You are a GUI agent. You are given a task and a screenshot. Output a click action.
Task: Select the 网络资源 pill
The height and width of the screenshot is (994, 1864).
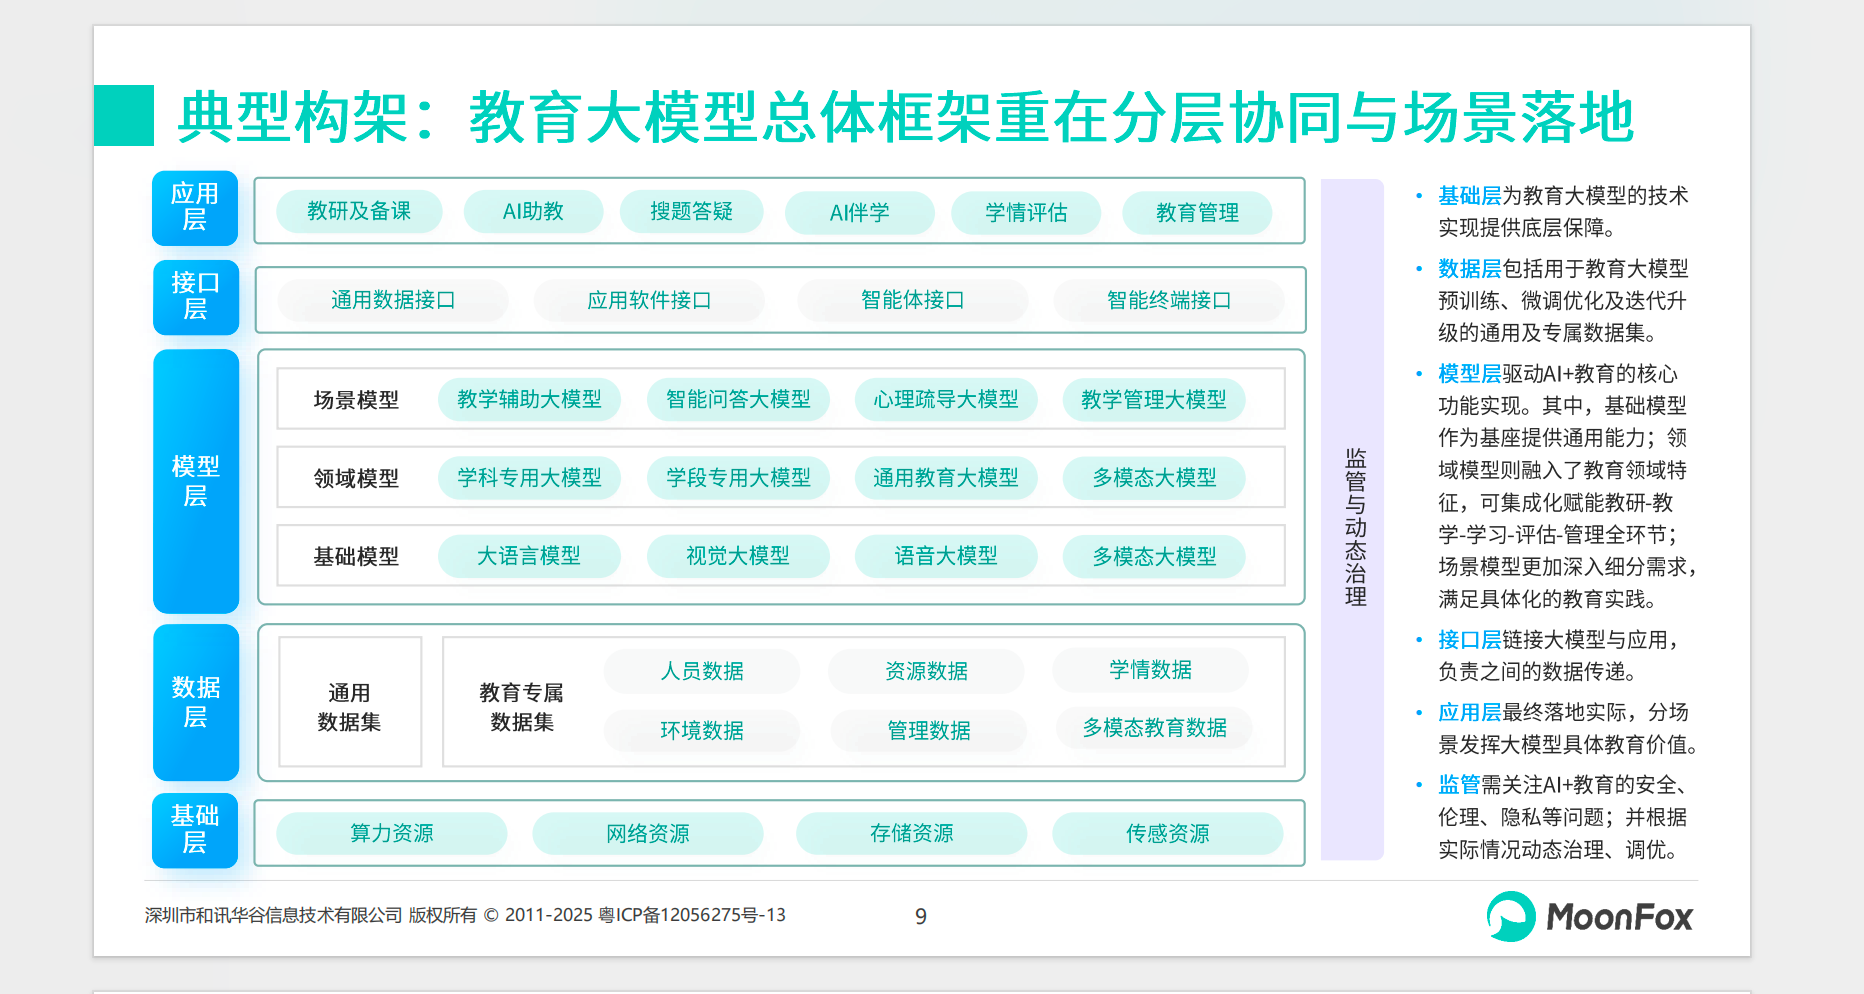pos(648,833)
